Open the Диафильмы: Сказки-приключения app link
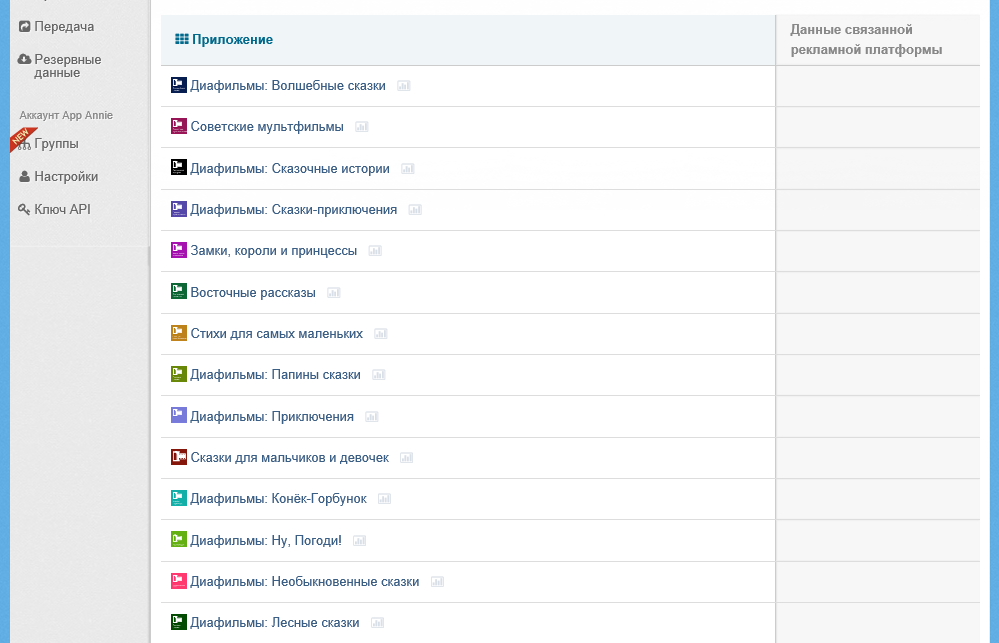Image resolution: width=999 pixels, height=643 pixels. point(293,210)
